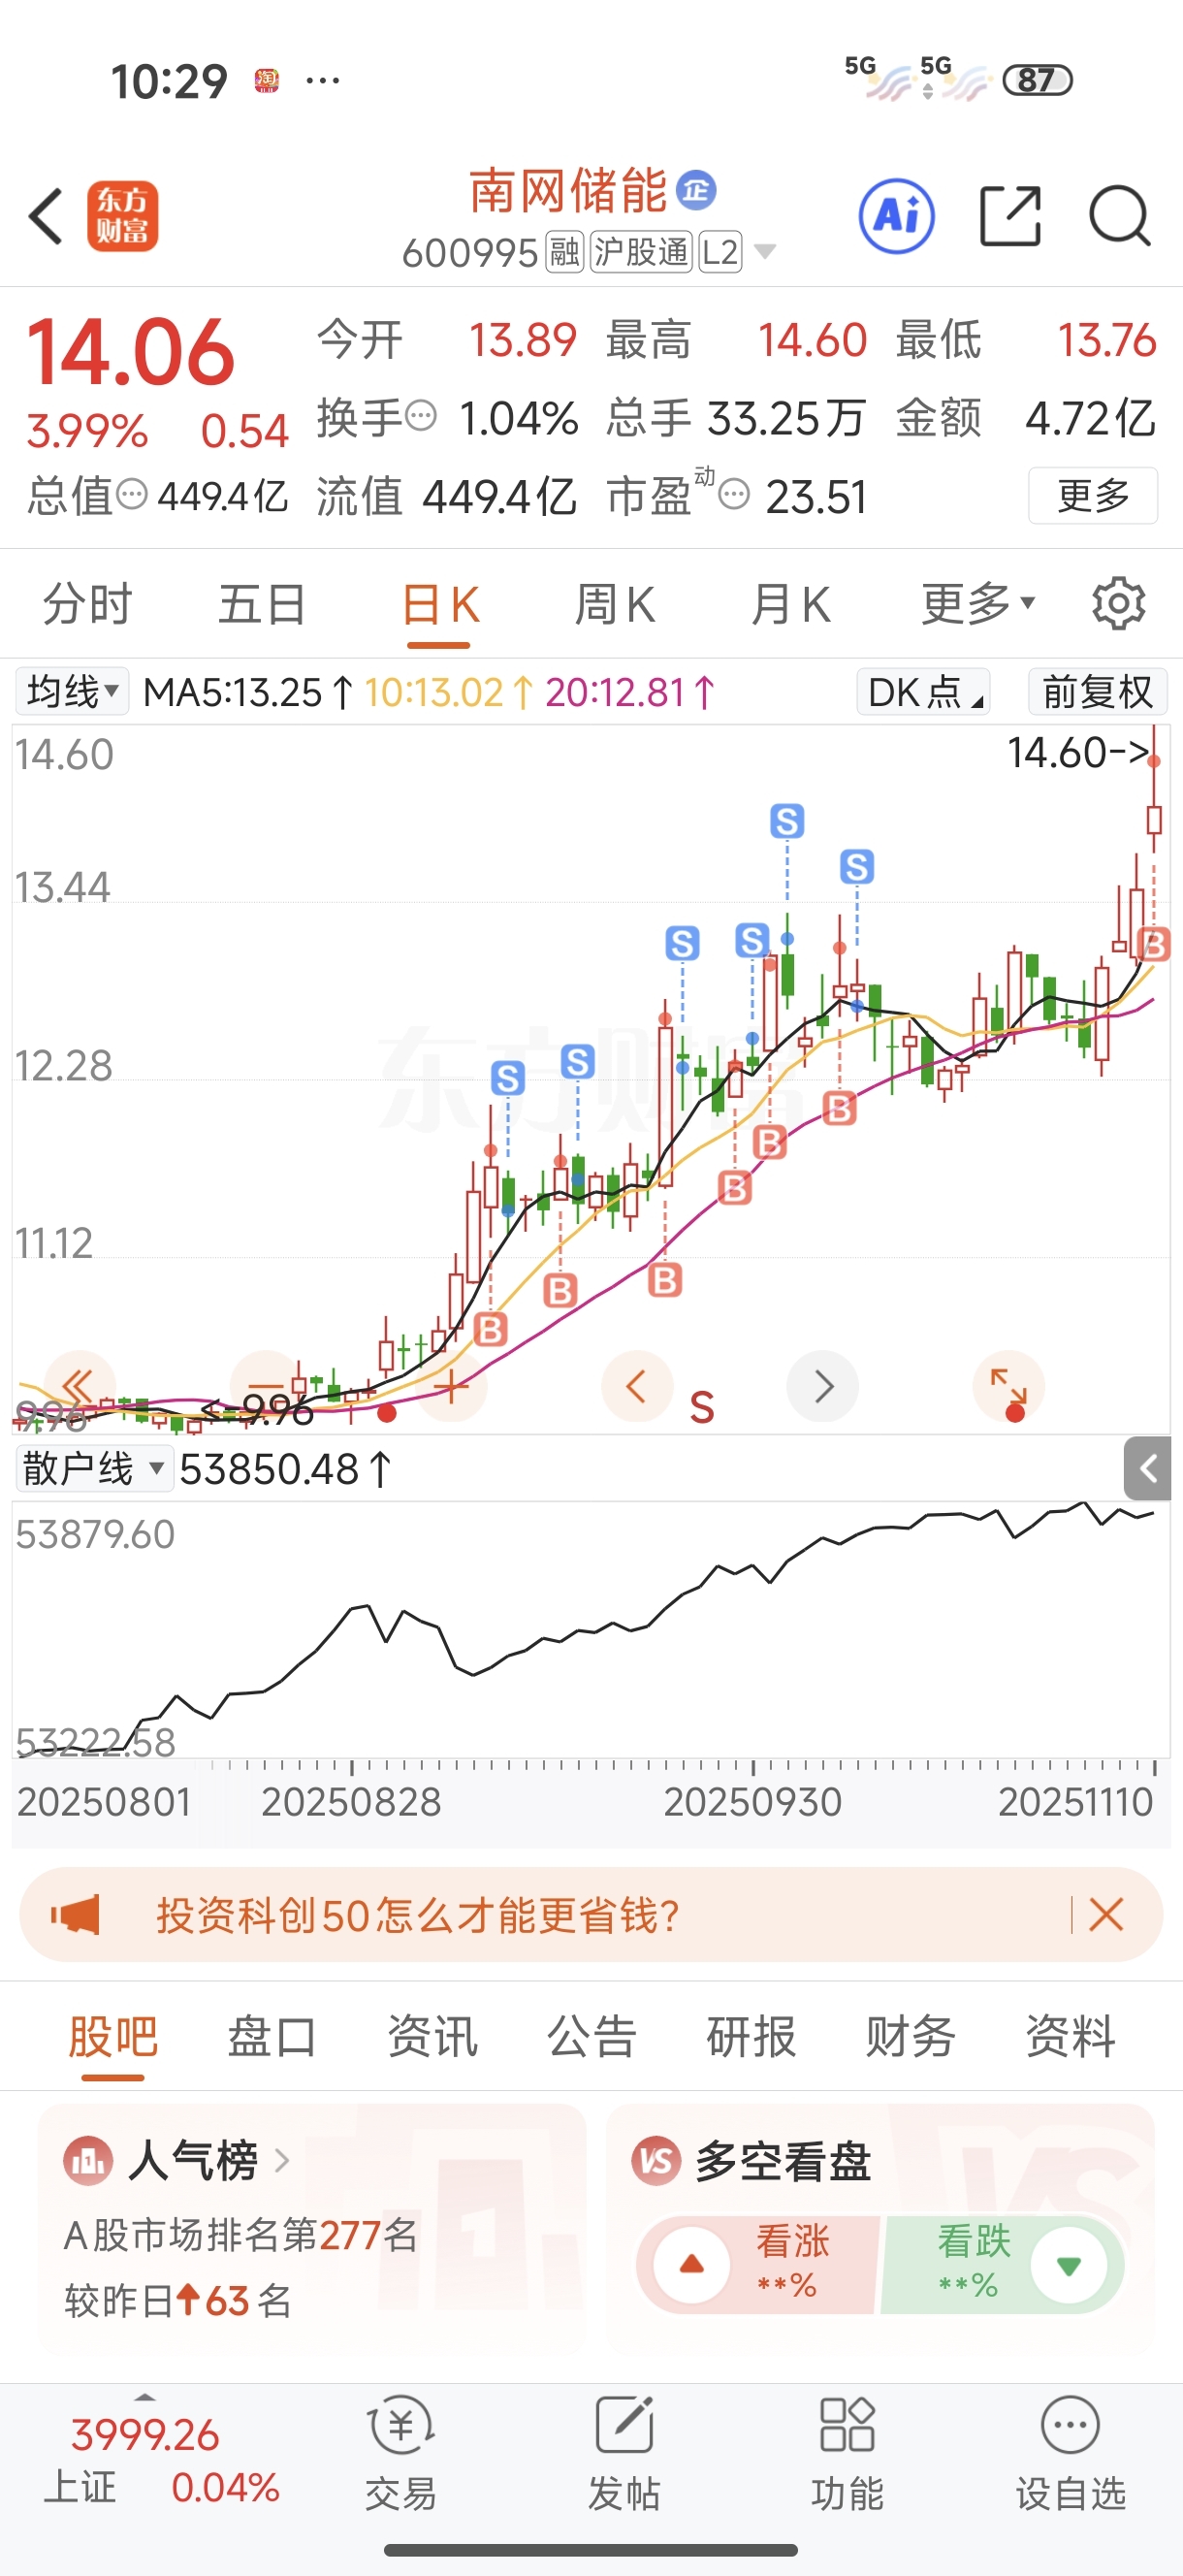Screen dimensions: 1183x2576
Task: Tap A股市场排名第277名 text
Action: (x=241, y=2235)
